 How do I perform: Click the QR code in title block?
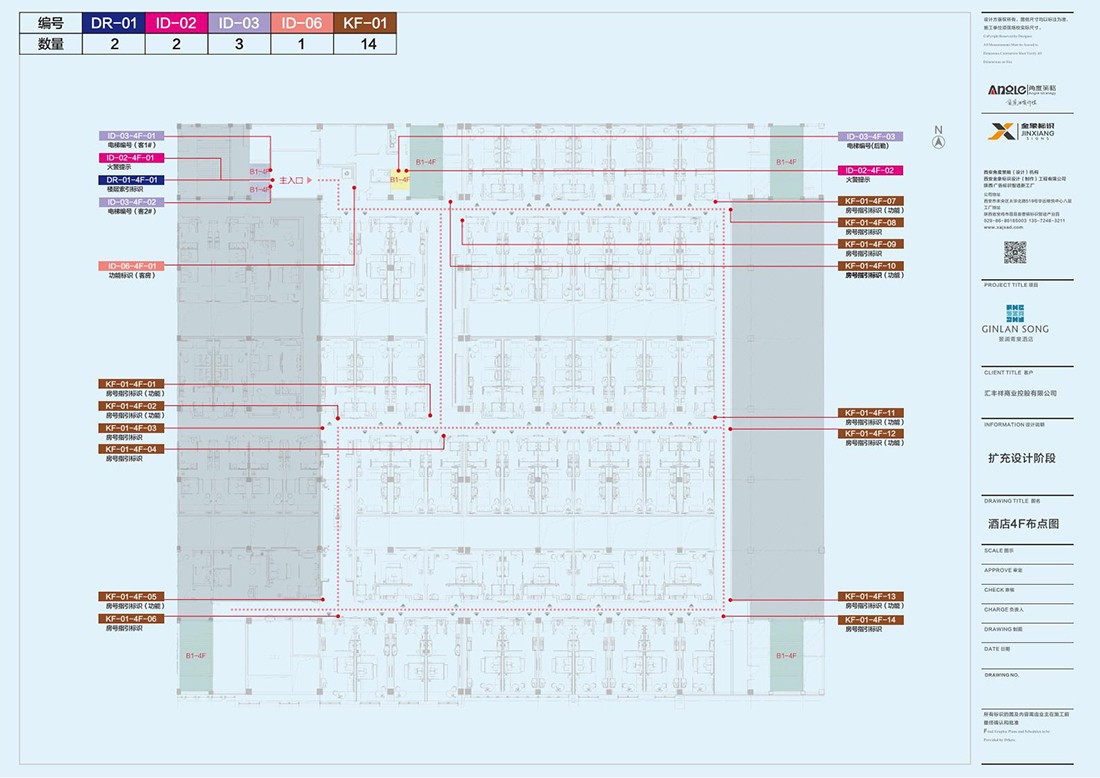[1015, 252]
